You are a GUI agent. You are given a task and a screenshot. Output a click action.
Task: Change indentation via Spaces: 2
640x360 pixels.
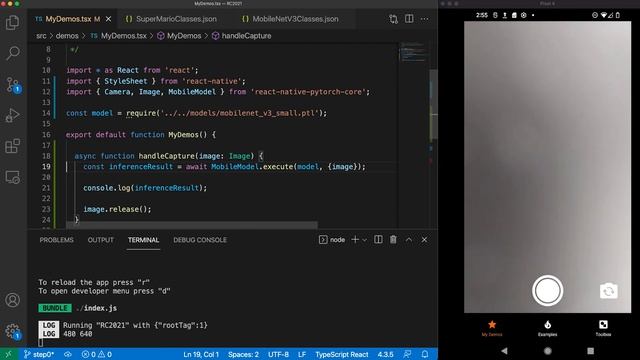[x=243, y=354]
